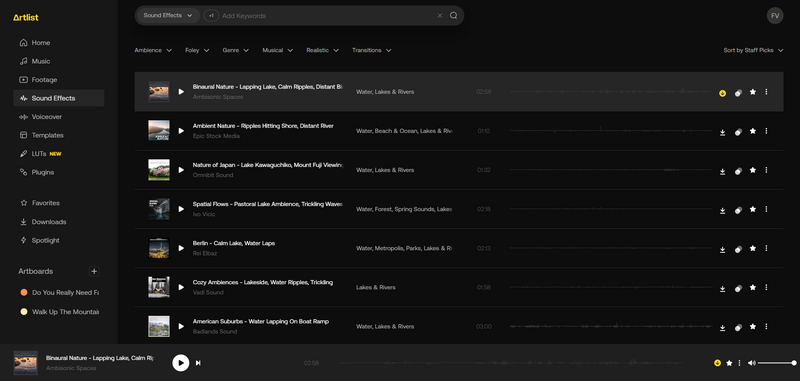Download American Suburbs sound effect
Image resolution: width=800 pixels, height=381 pixels.
pos(722,327)
